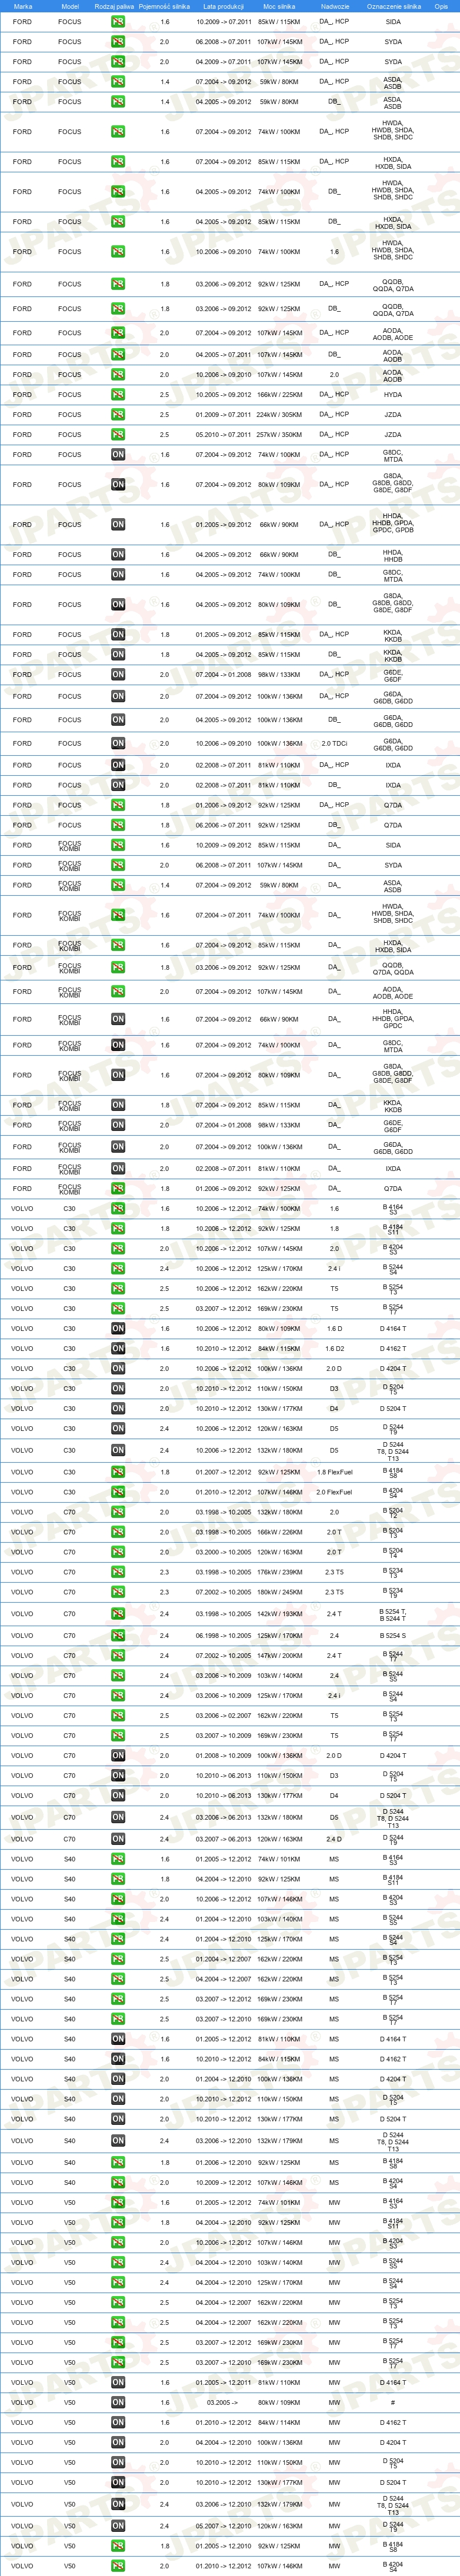Image resolution: width=460 pixels, height=2576 pixels.
Task: Click petrol icon in C70 03.2000 -> 10.2005 row
Action: coord(118,1551)
